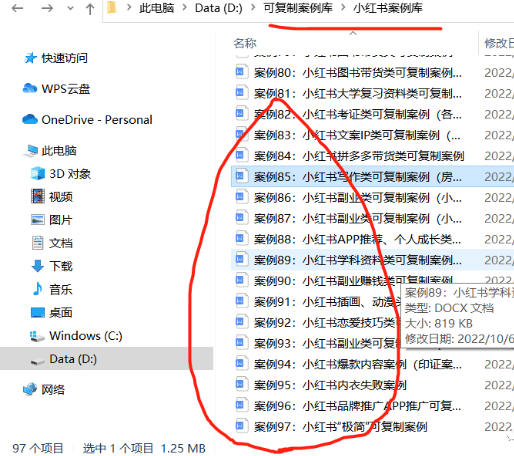Select 此电脑 in the navigation pane

59,151
